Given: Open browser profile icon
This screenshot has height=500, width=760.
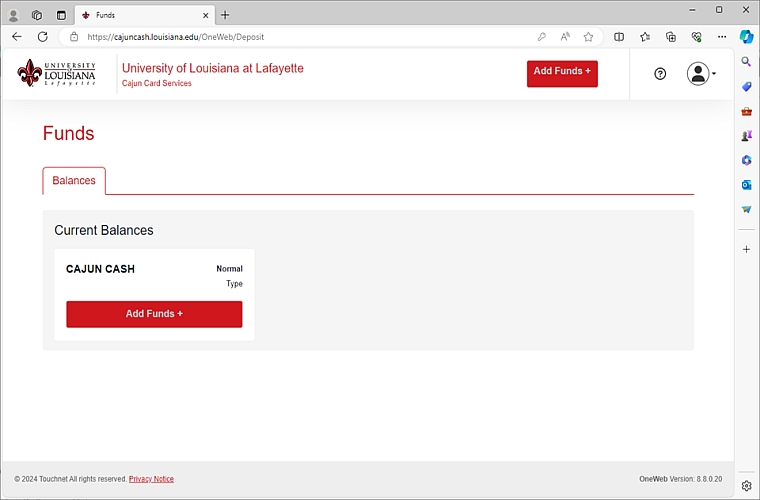Looking at the screenshot, I should 14,16.
